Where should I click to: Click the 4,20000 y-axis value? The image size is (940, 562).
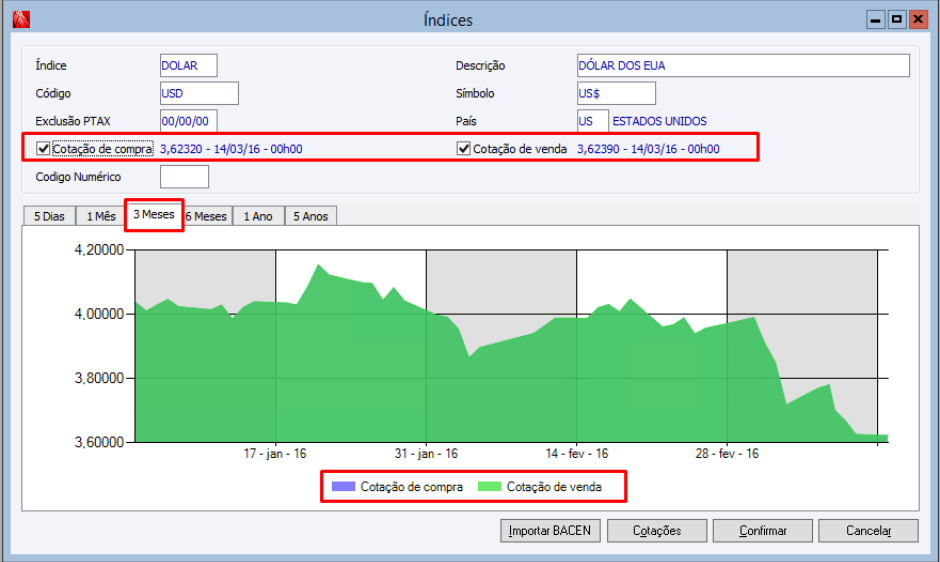[x=99, y=250]
